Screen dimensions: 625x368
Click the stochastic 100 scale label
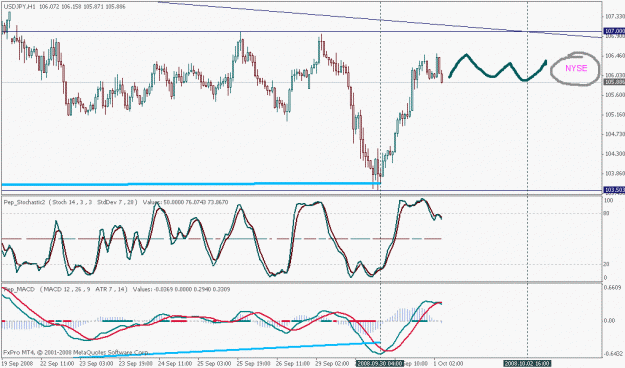[x=609, y=201]
